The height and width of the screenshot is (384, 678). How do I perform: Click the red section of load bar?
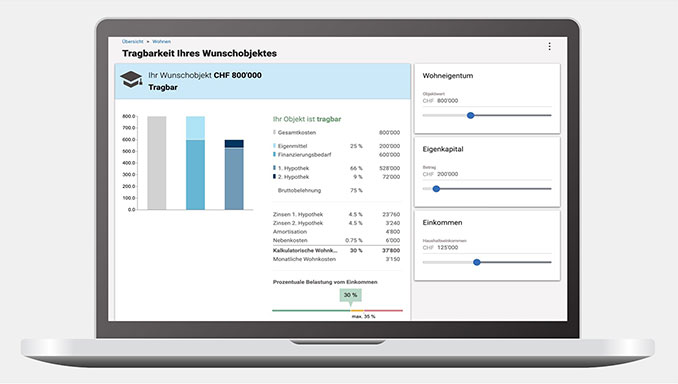pyautogui.click(x=383, y=310)
